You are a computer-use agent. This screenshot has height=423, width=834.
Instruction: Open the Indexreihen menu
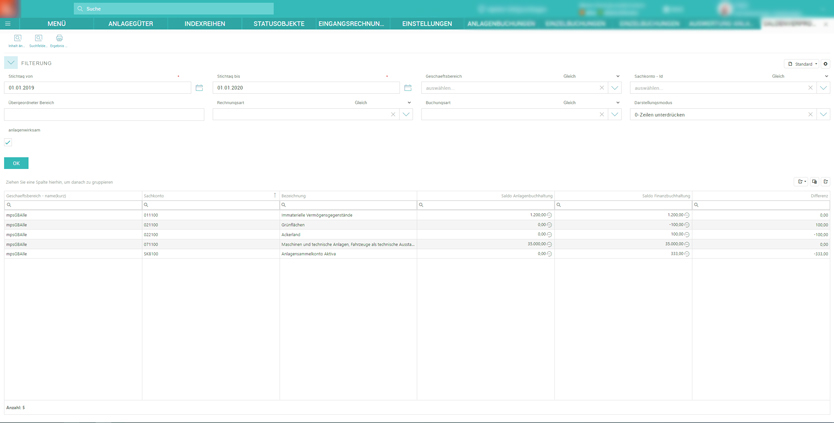click(x=204, y=23)
